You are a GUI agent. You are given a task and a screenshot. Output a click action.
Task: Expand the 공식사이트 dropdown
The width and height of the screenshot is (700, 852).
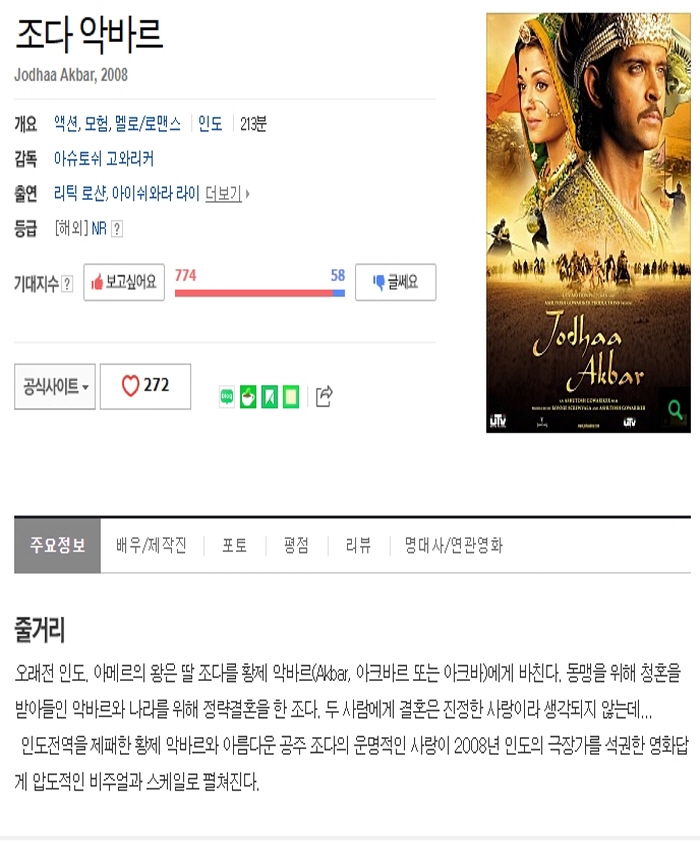[55, 386]
